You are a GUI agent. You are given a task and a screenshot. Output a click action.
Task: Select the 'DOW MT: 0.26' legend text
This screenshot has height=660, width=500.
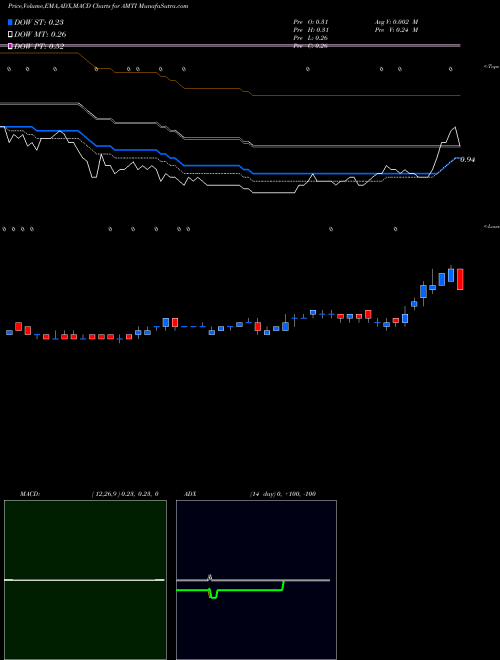point(40,35)
